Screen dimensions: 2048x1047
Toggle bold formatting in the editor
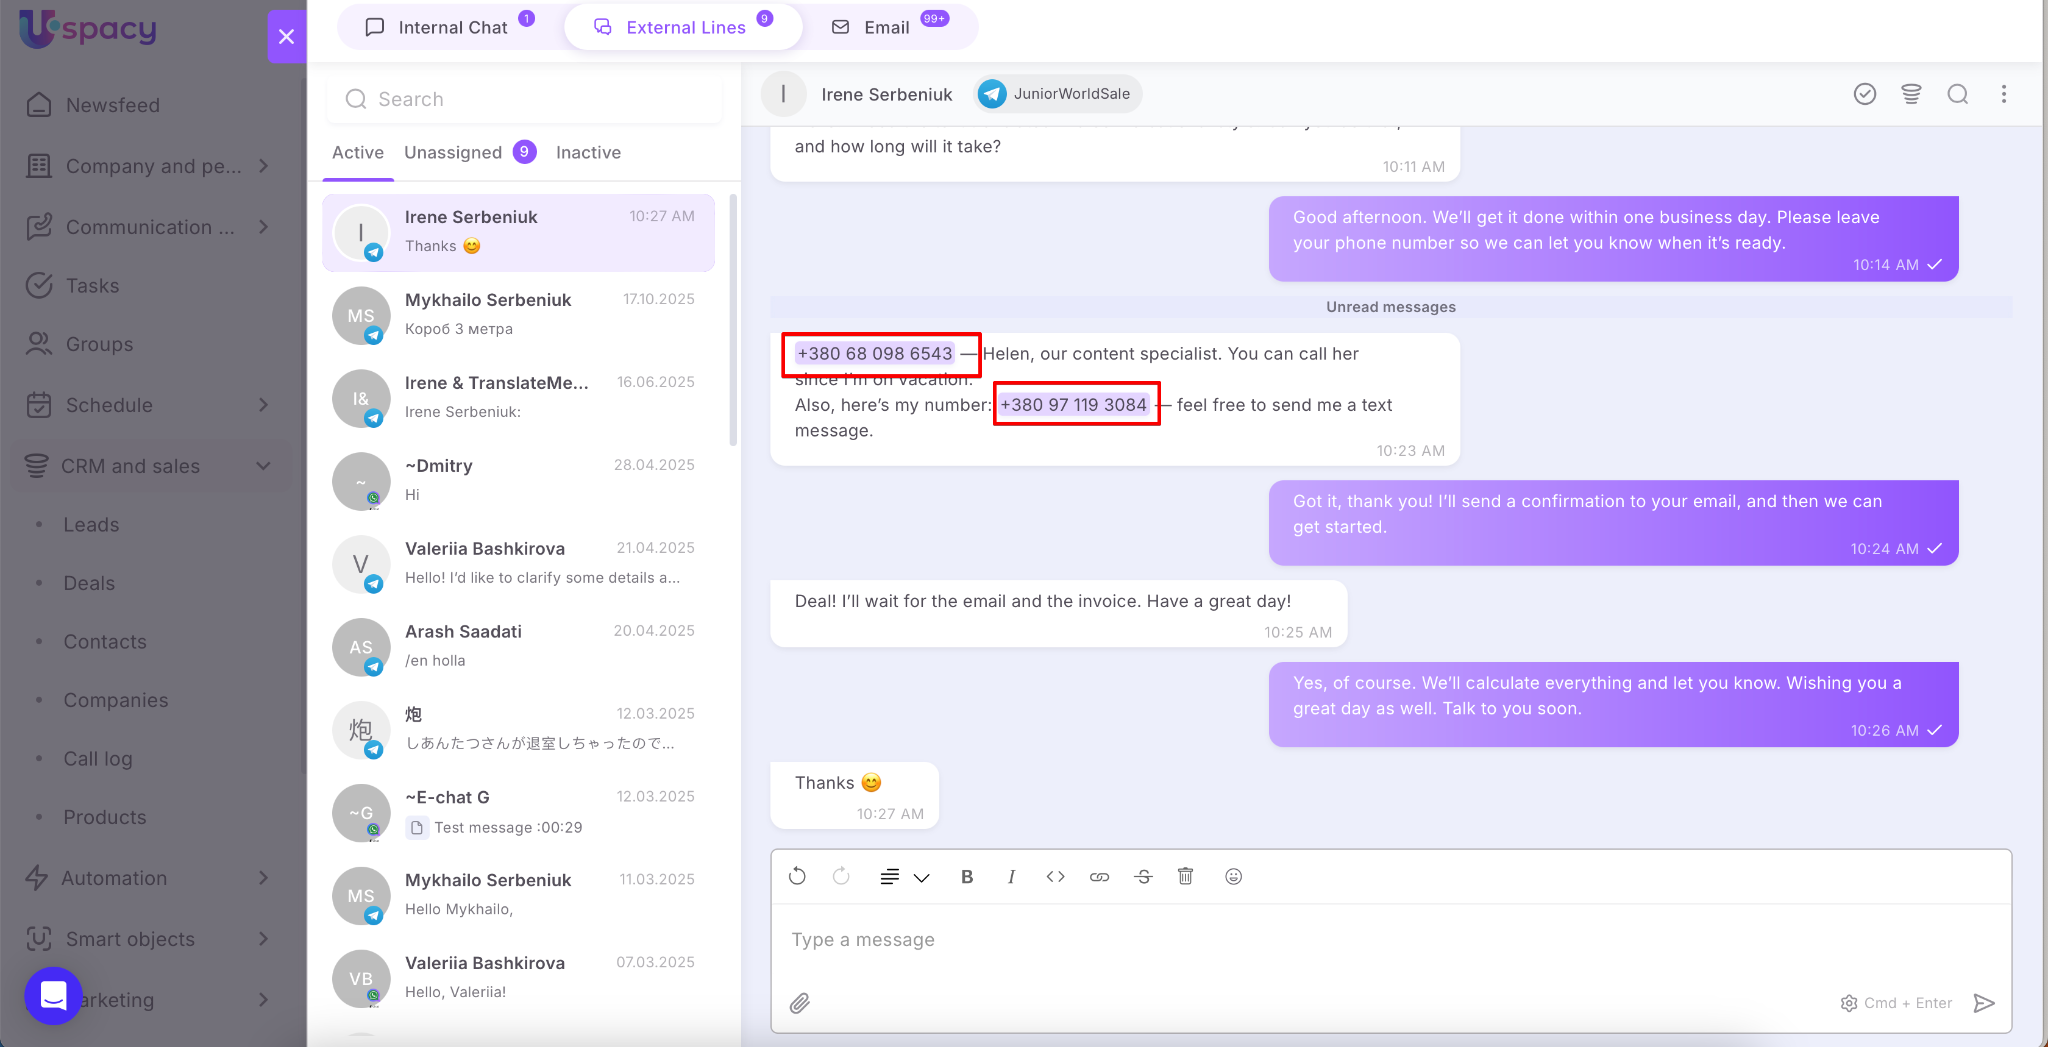click(967, 877)
